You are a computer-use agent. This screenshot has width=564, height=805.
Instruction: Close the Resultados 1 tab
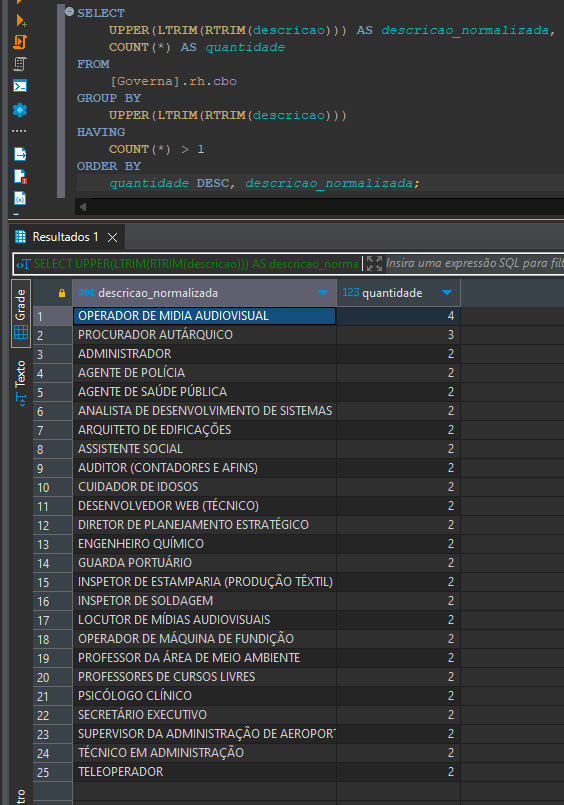(112, 237)
